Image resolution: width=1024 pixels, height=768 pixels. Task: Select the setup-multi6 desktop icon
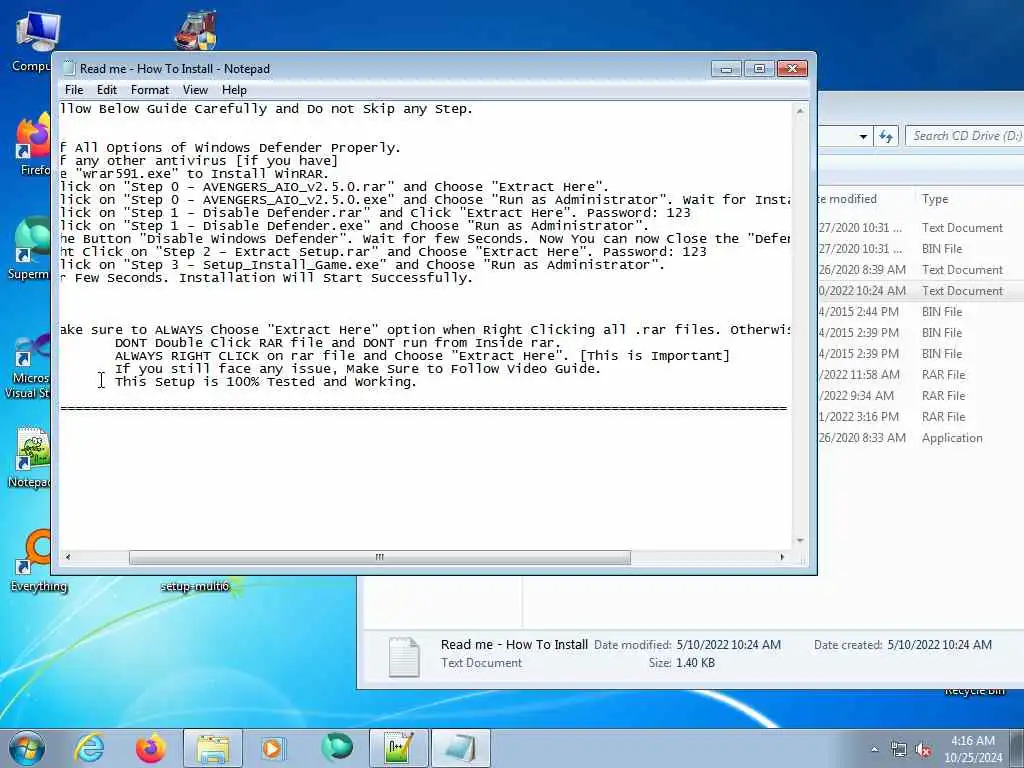(196, 586)
